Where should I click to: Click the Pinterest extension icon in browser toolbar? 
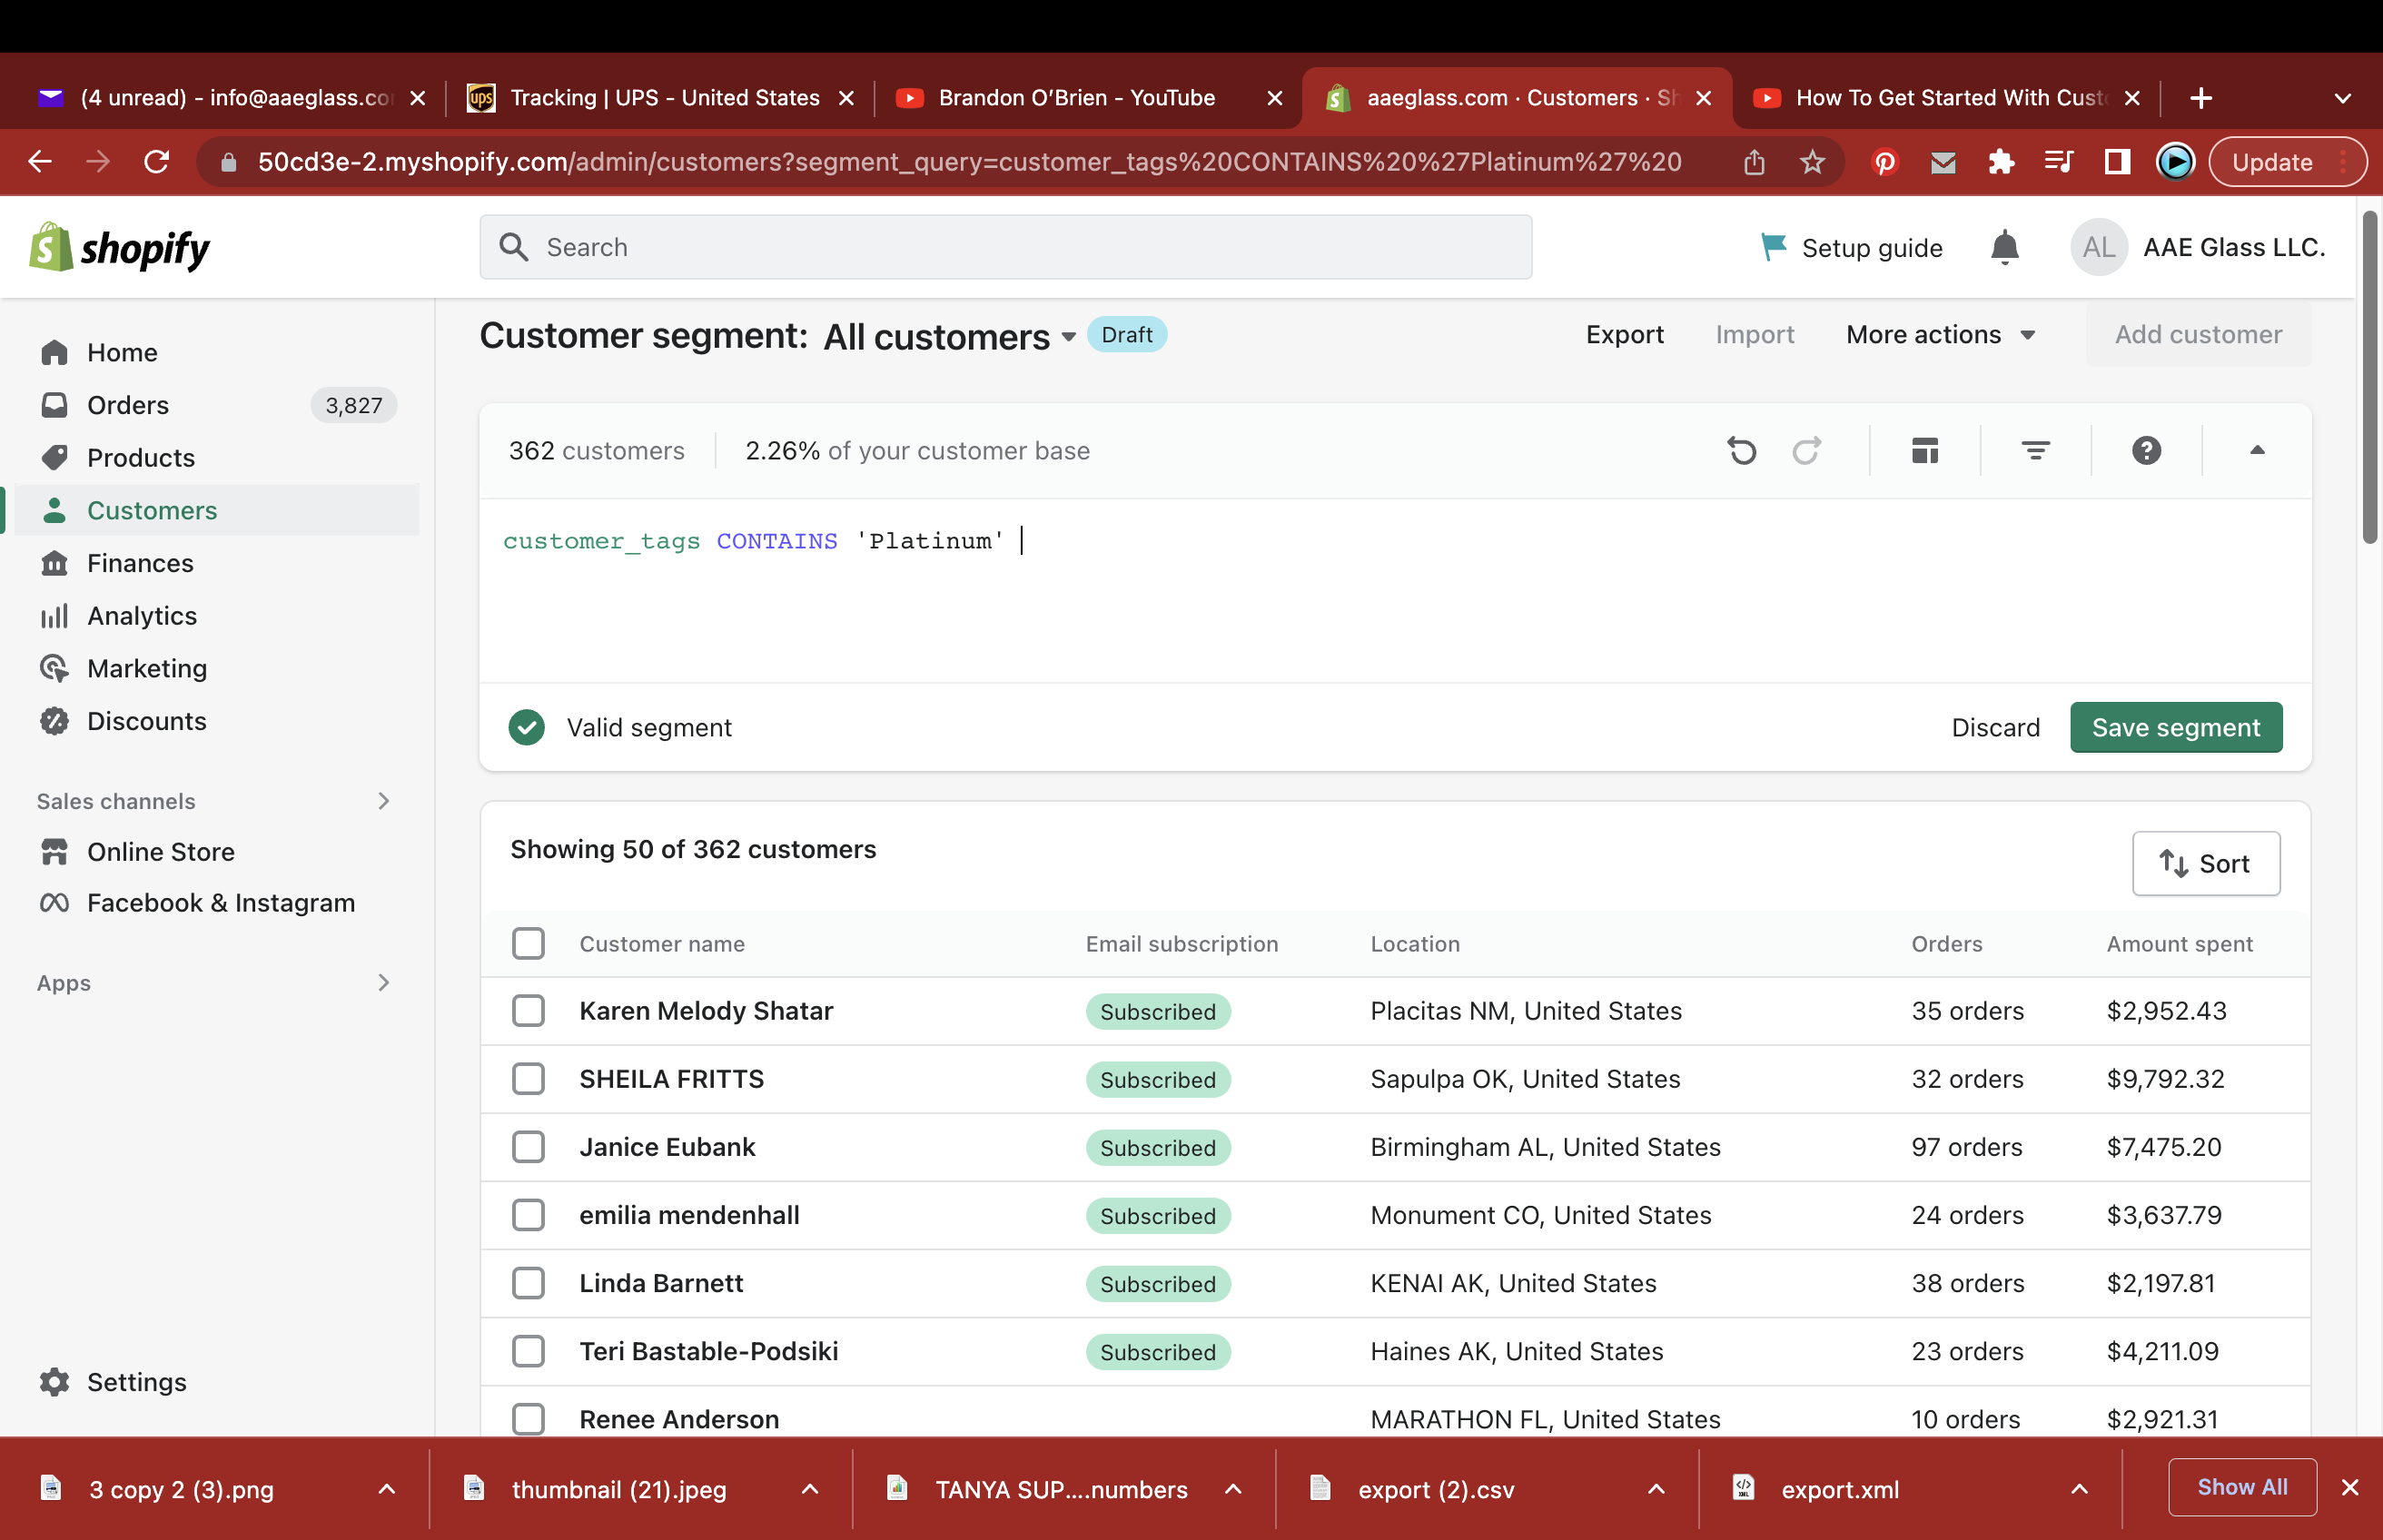pos(1885,162)
